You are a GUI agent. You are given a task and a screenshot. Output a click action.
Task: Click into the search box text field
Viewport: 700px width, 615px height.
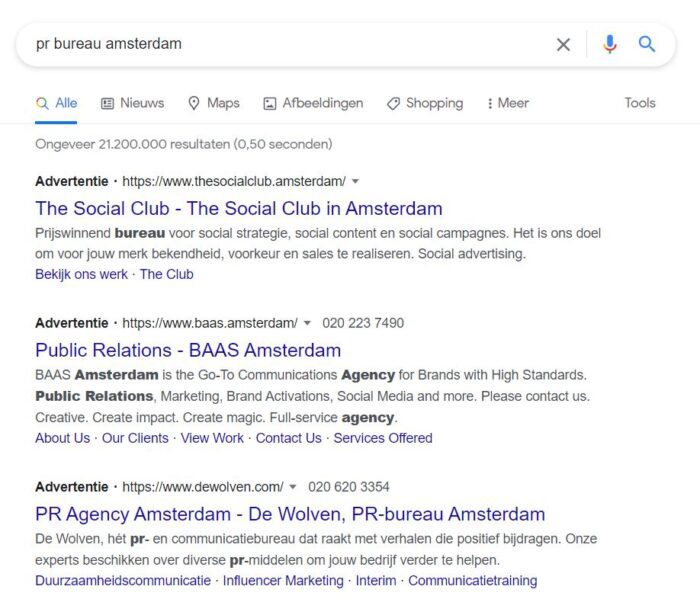pyautogui.click(x=280, y=44)
